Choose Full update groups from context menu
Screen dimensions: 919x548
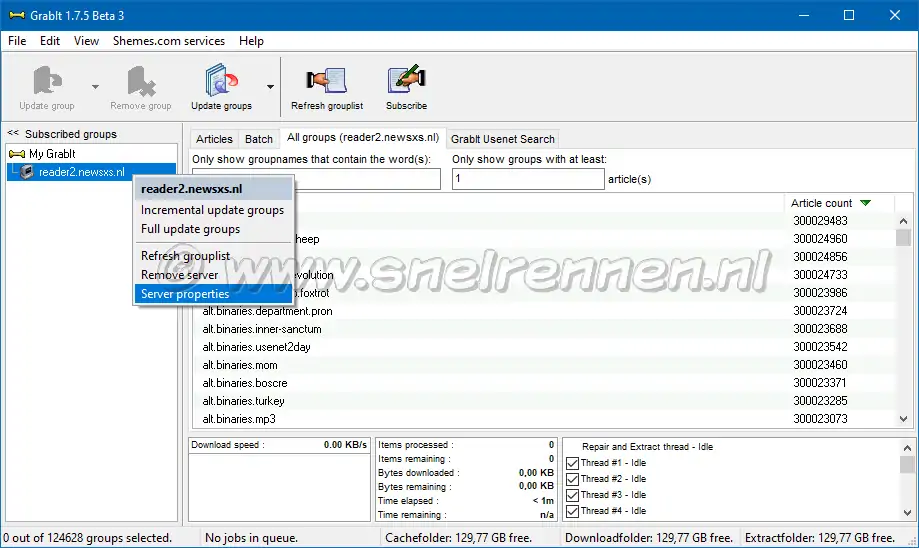pos(213,229)
